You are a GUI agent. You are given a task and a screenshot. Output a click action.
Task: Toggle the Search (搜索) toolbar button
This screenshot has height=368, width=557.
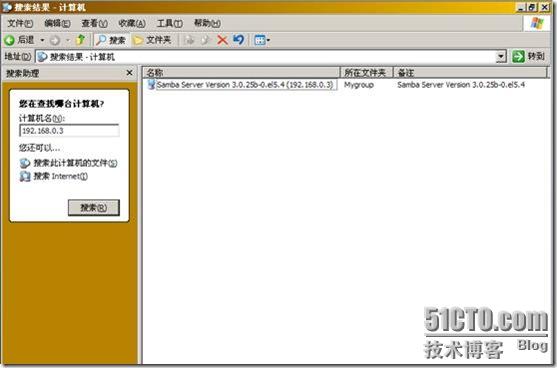click(111, 40)
